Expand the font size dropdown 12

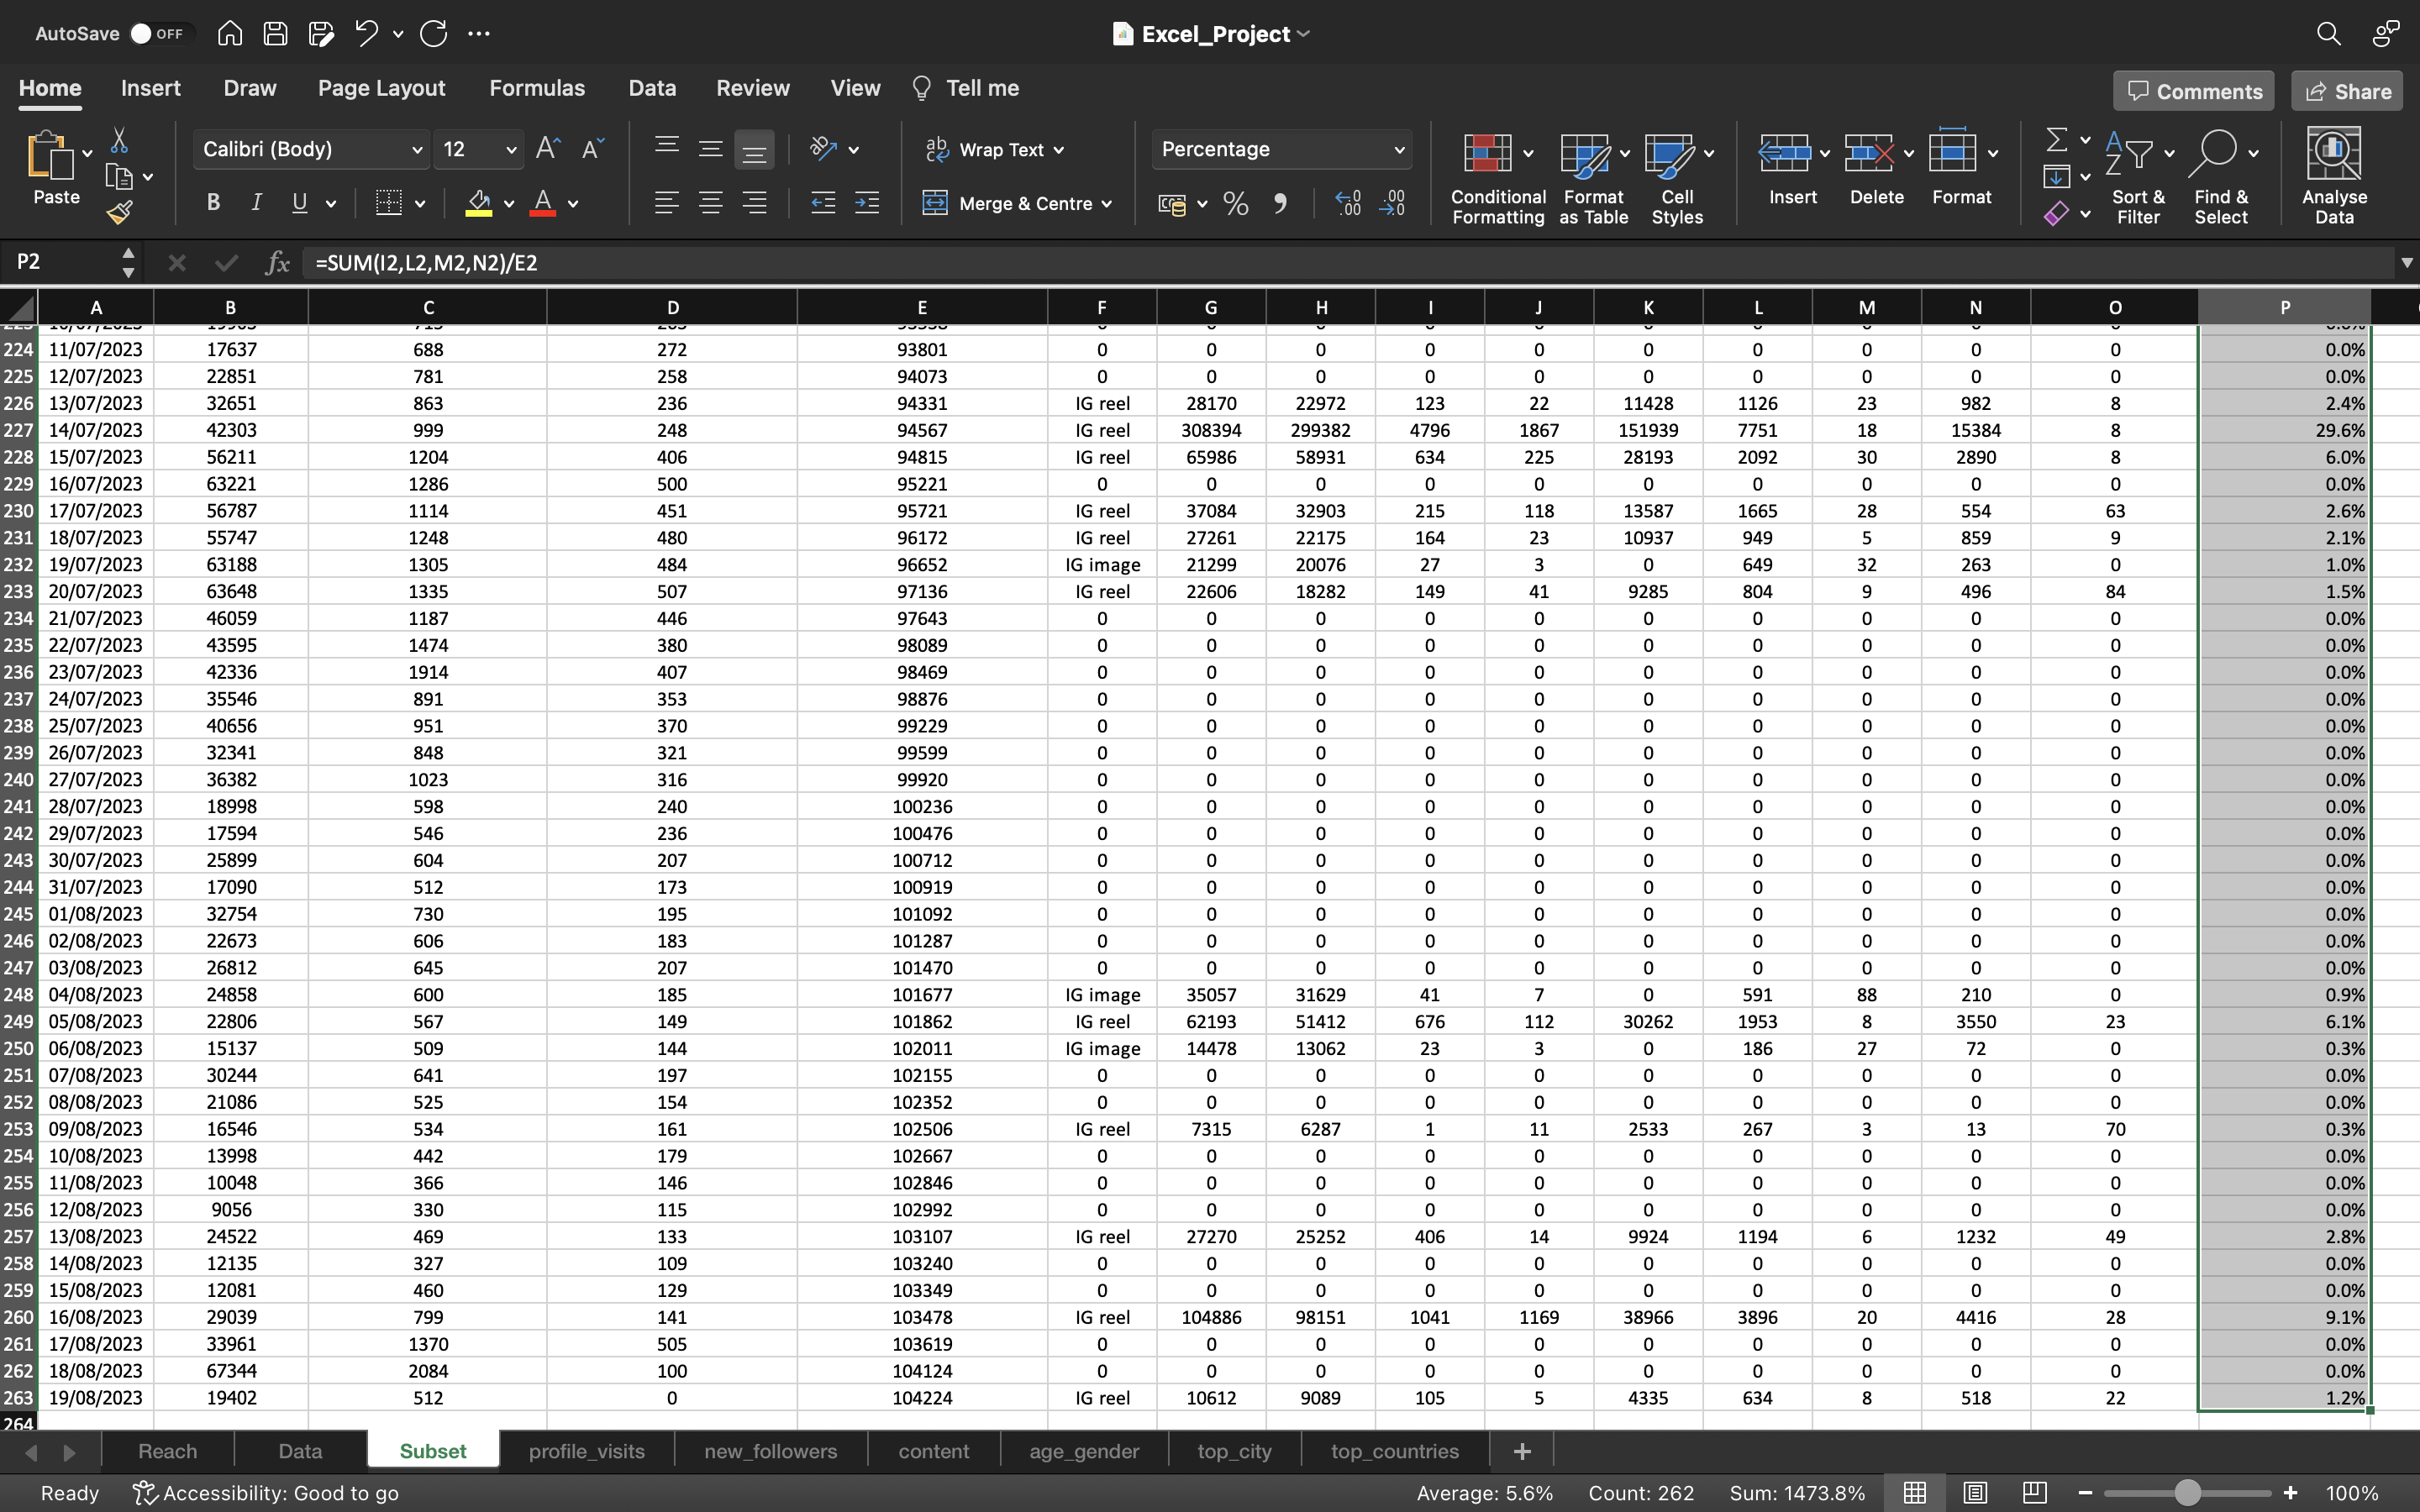pyautogui.click(x=508, y=148)
